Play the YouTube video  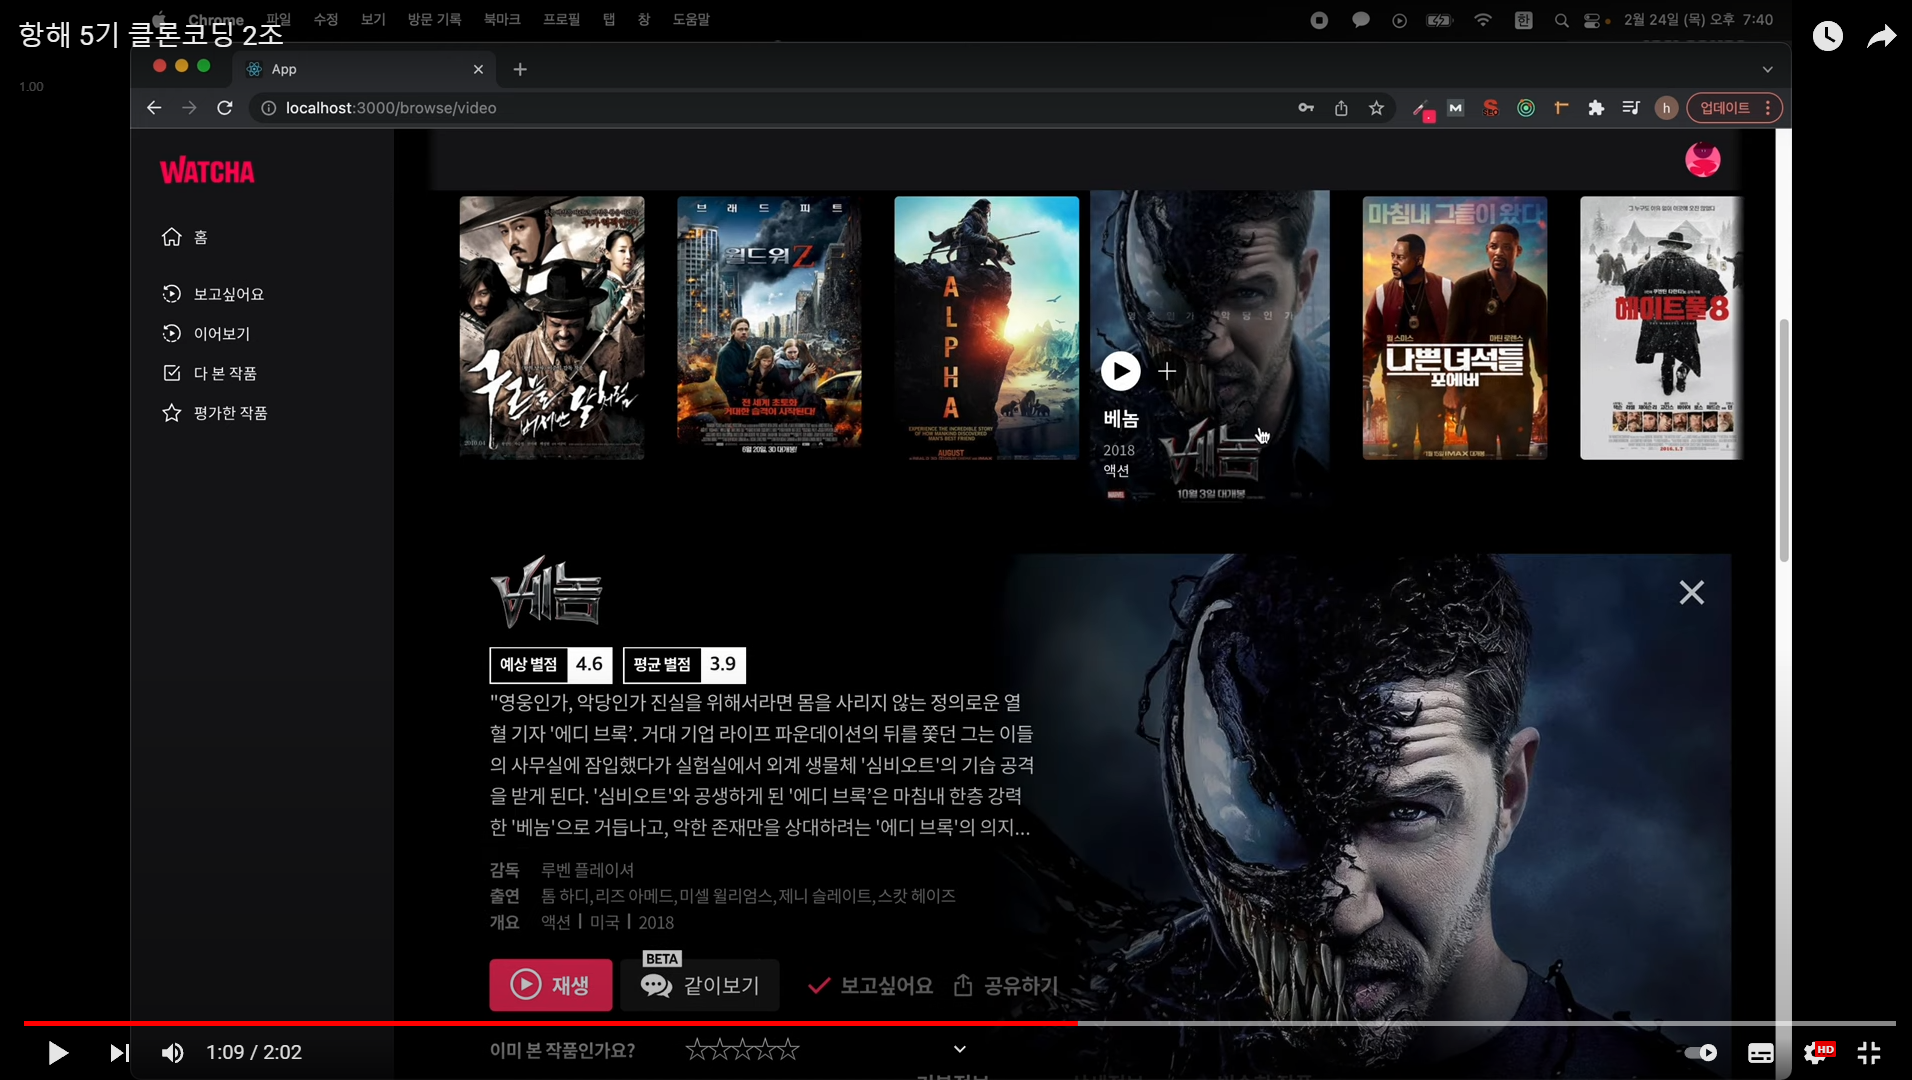[58, 1052]
